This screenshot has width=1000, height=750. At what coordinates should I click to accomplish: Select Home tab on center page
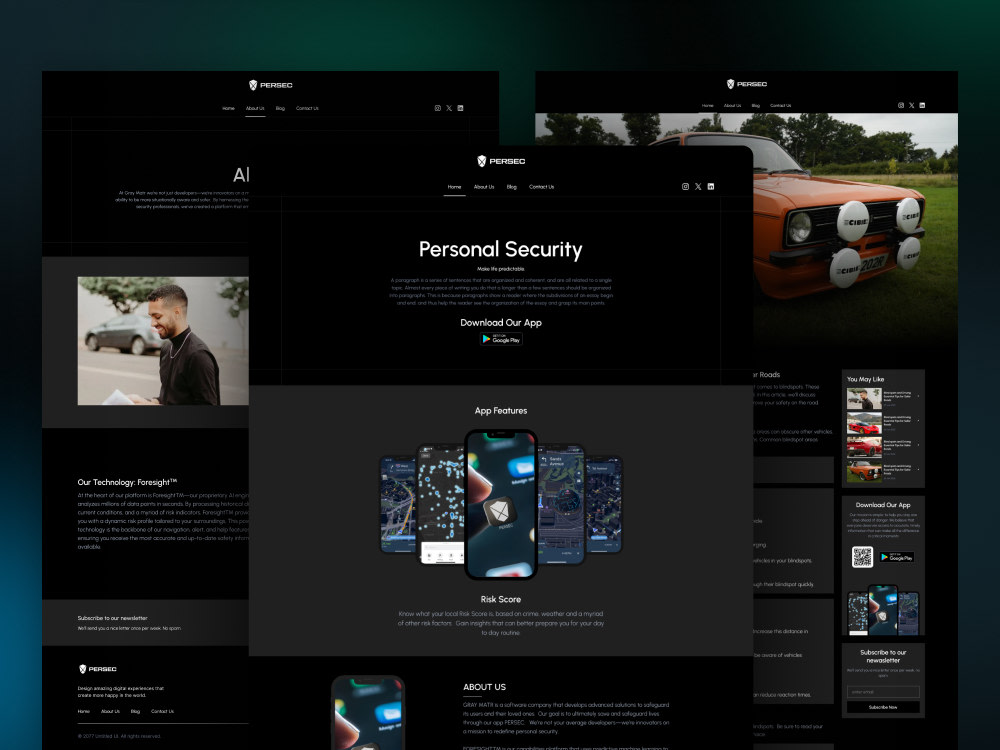(x=454, y=188)
